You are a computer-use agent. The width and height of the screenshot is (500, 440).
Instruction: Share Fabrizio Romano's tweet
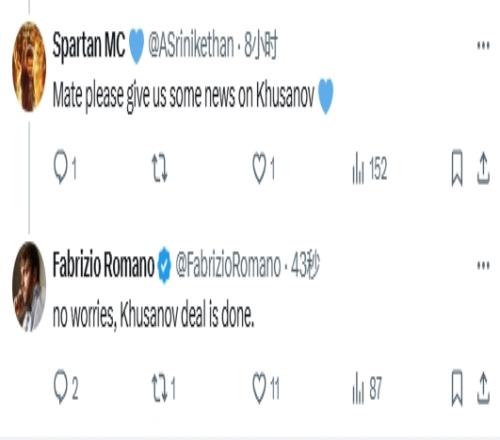[483, 388]
